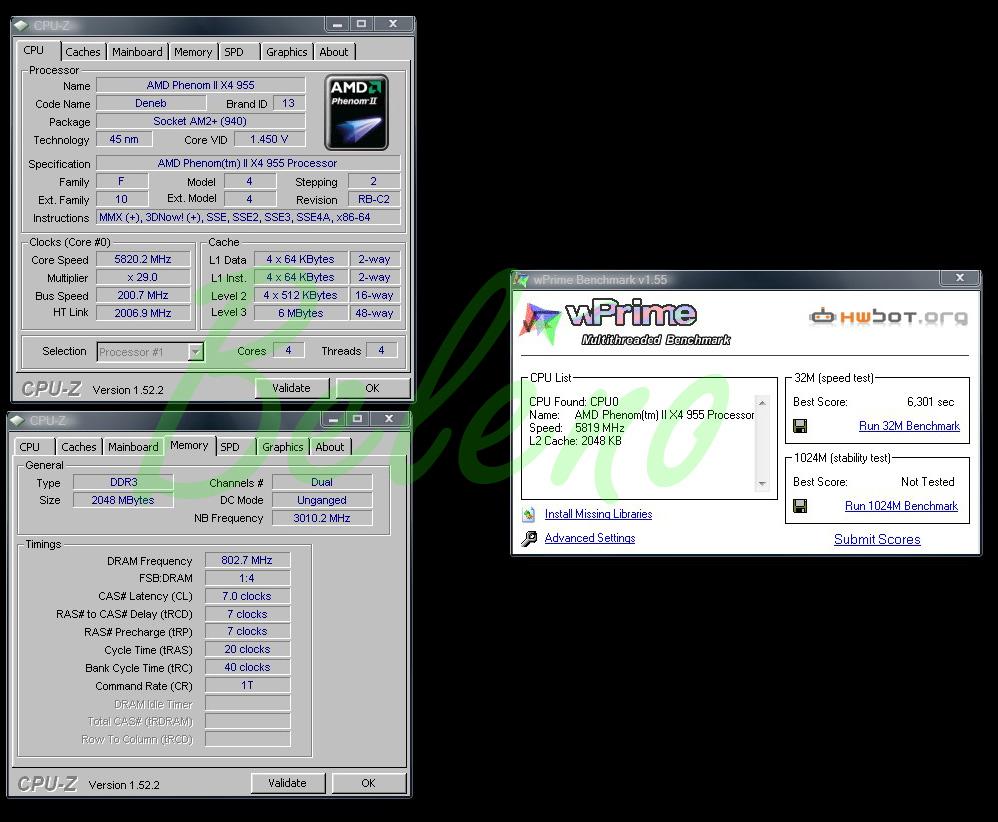Minimize the top CPU-Z window
998x822 pixels.
tap(337, 24)
